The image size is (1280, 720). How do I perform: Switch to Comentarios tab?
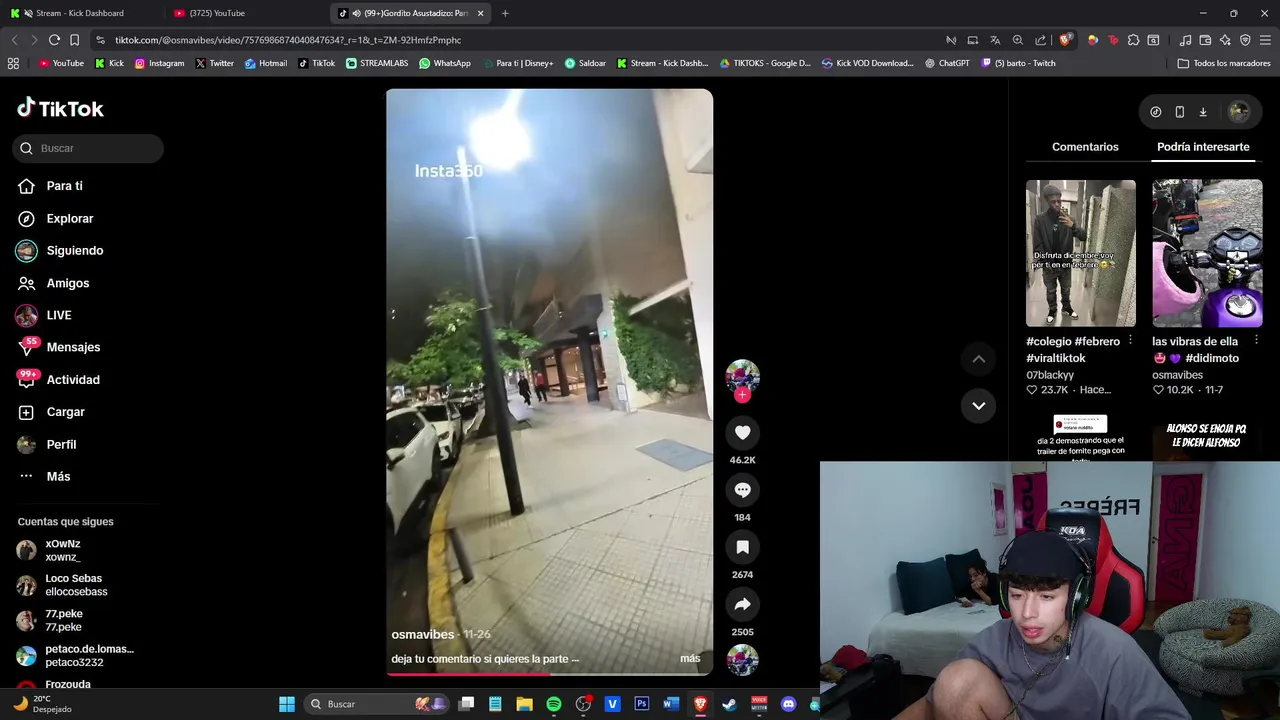point(1085,147)
